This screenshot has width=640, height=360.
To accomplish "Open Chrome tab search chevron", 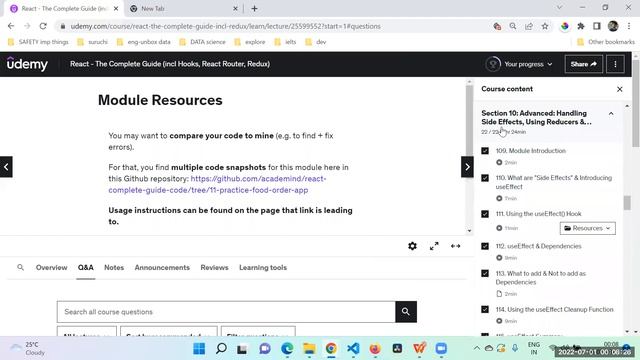I will pyautogui.click(x=560, y=8).
